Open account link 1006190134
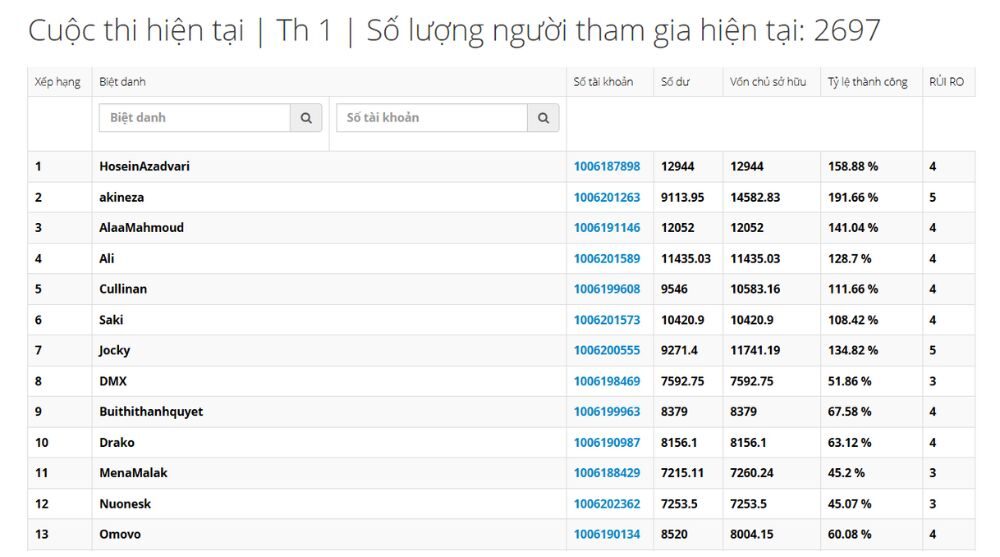The height and width of the screenshot is (557, 1000). point(607,534)
